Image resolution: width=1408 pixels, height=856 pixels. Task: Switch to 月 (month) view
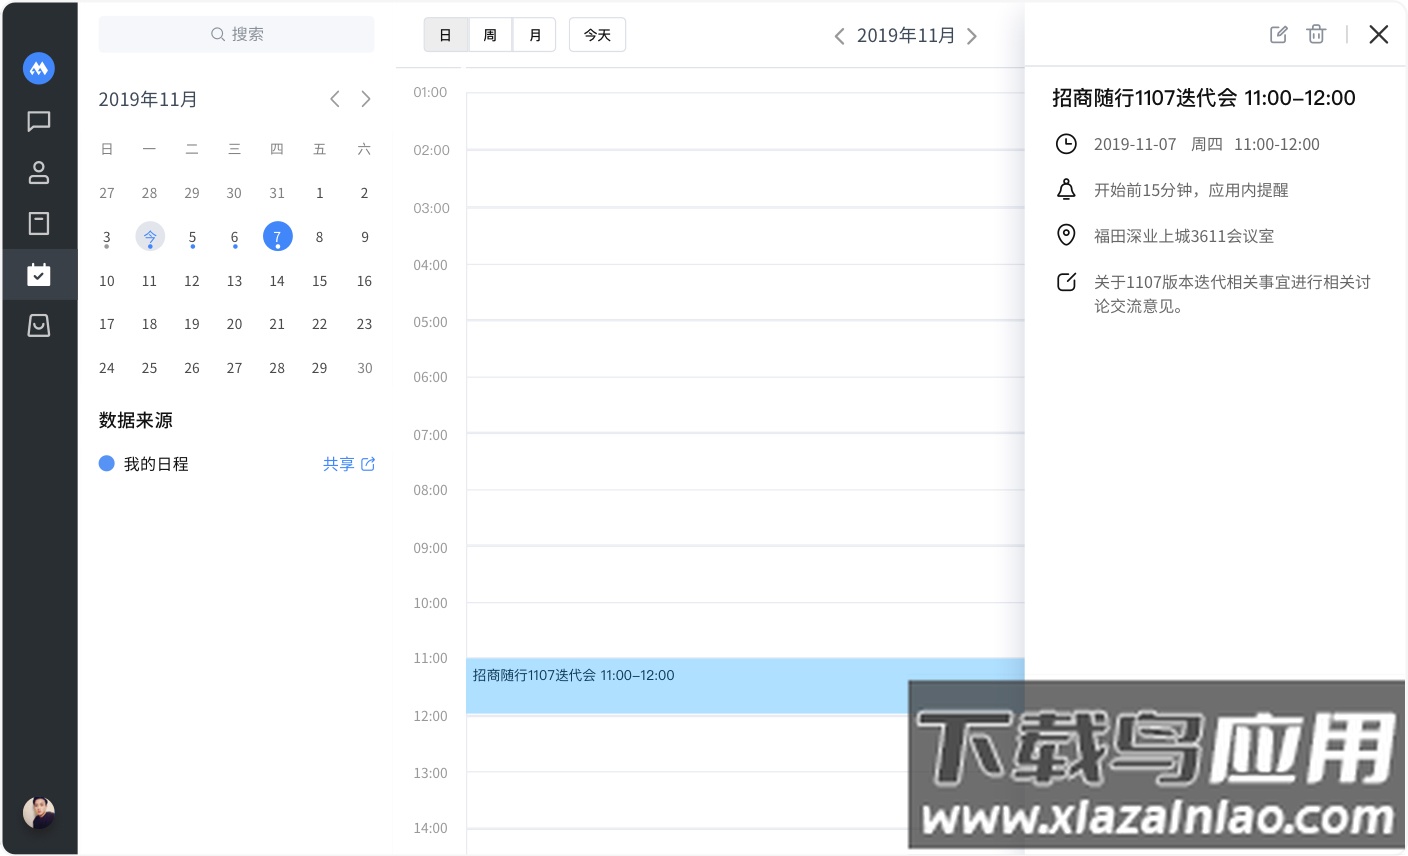click(534, 34)
